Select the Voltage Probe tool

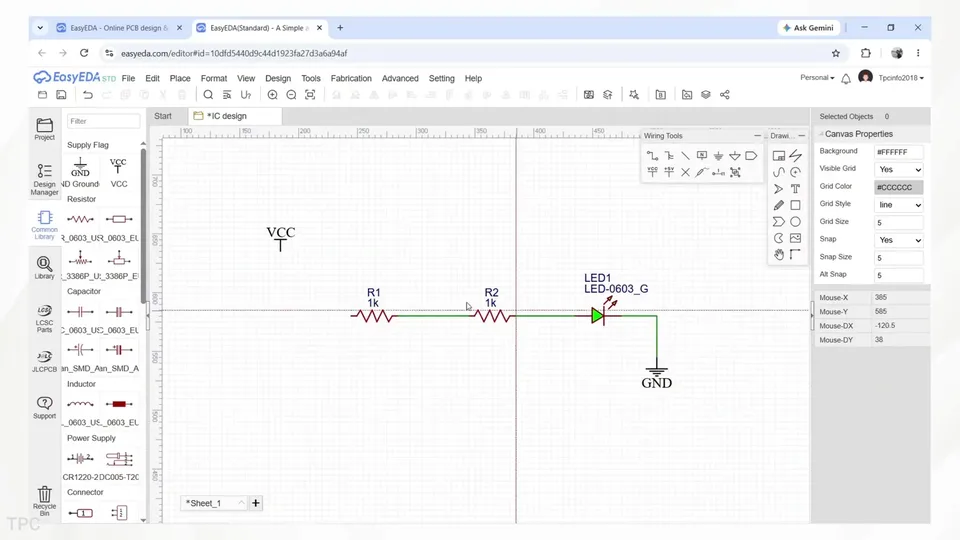coord(702,172)
